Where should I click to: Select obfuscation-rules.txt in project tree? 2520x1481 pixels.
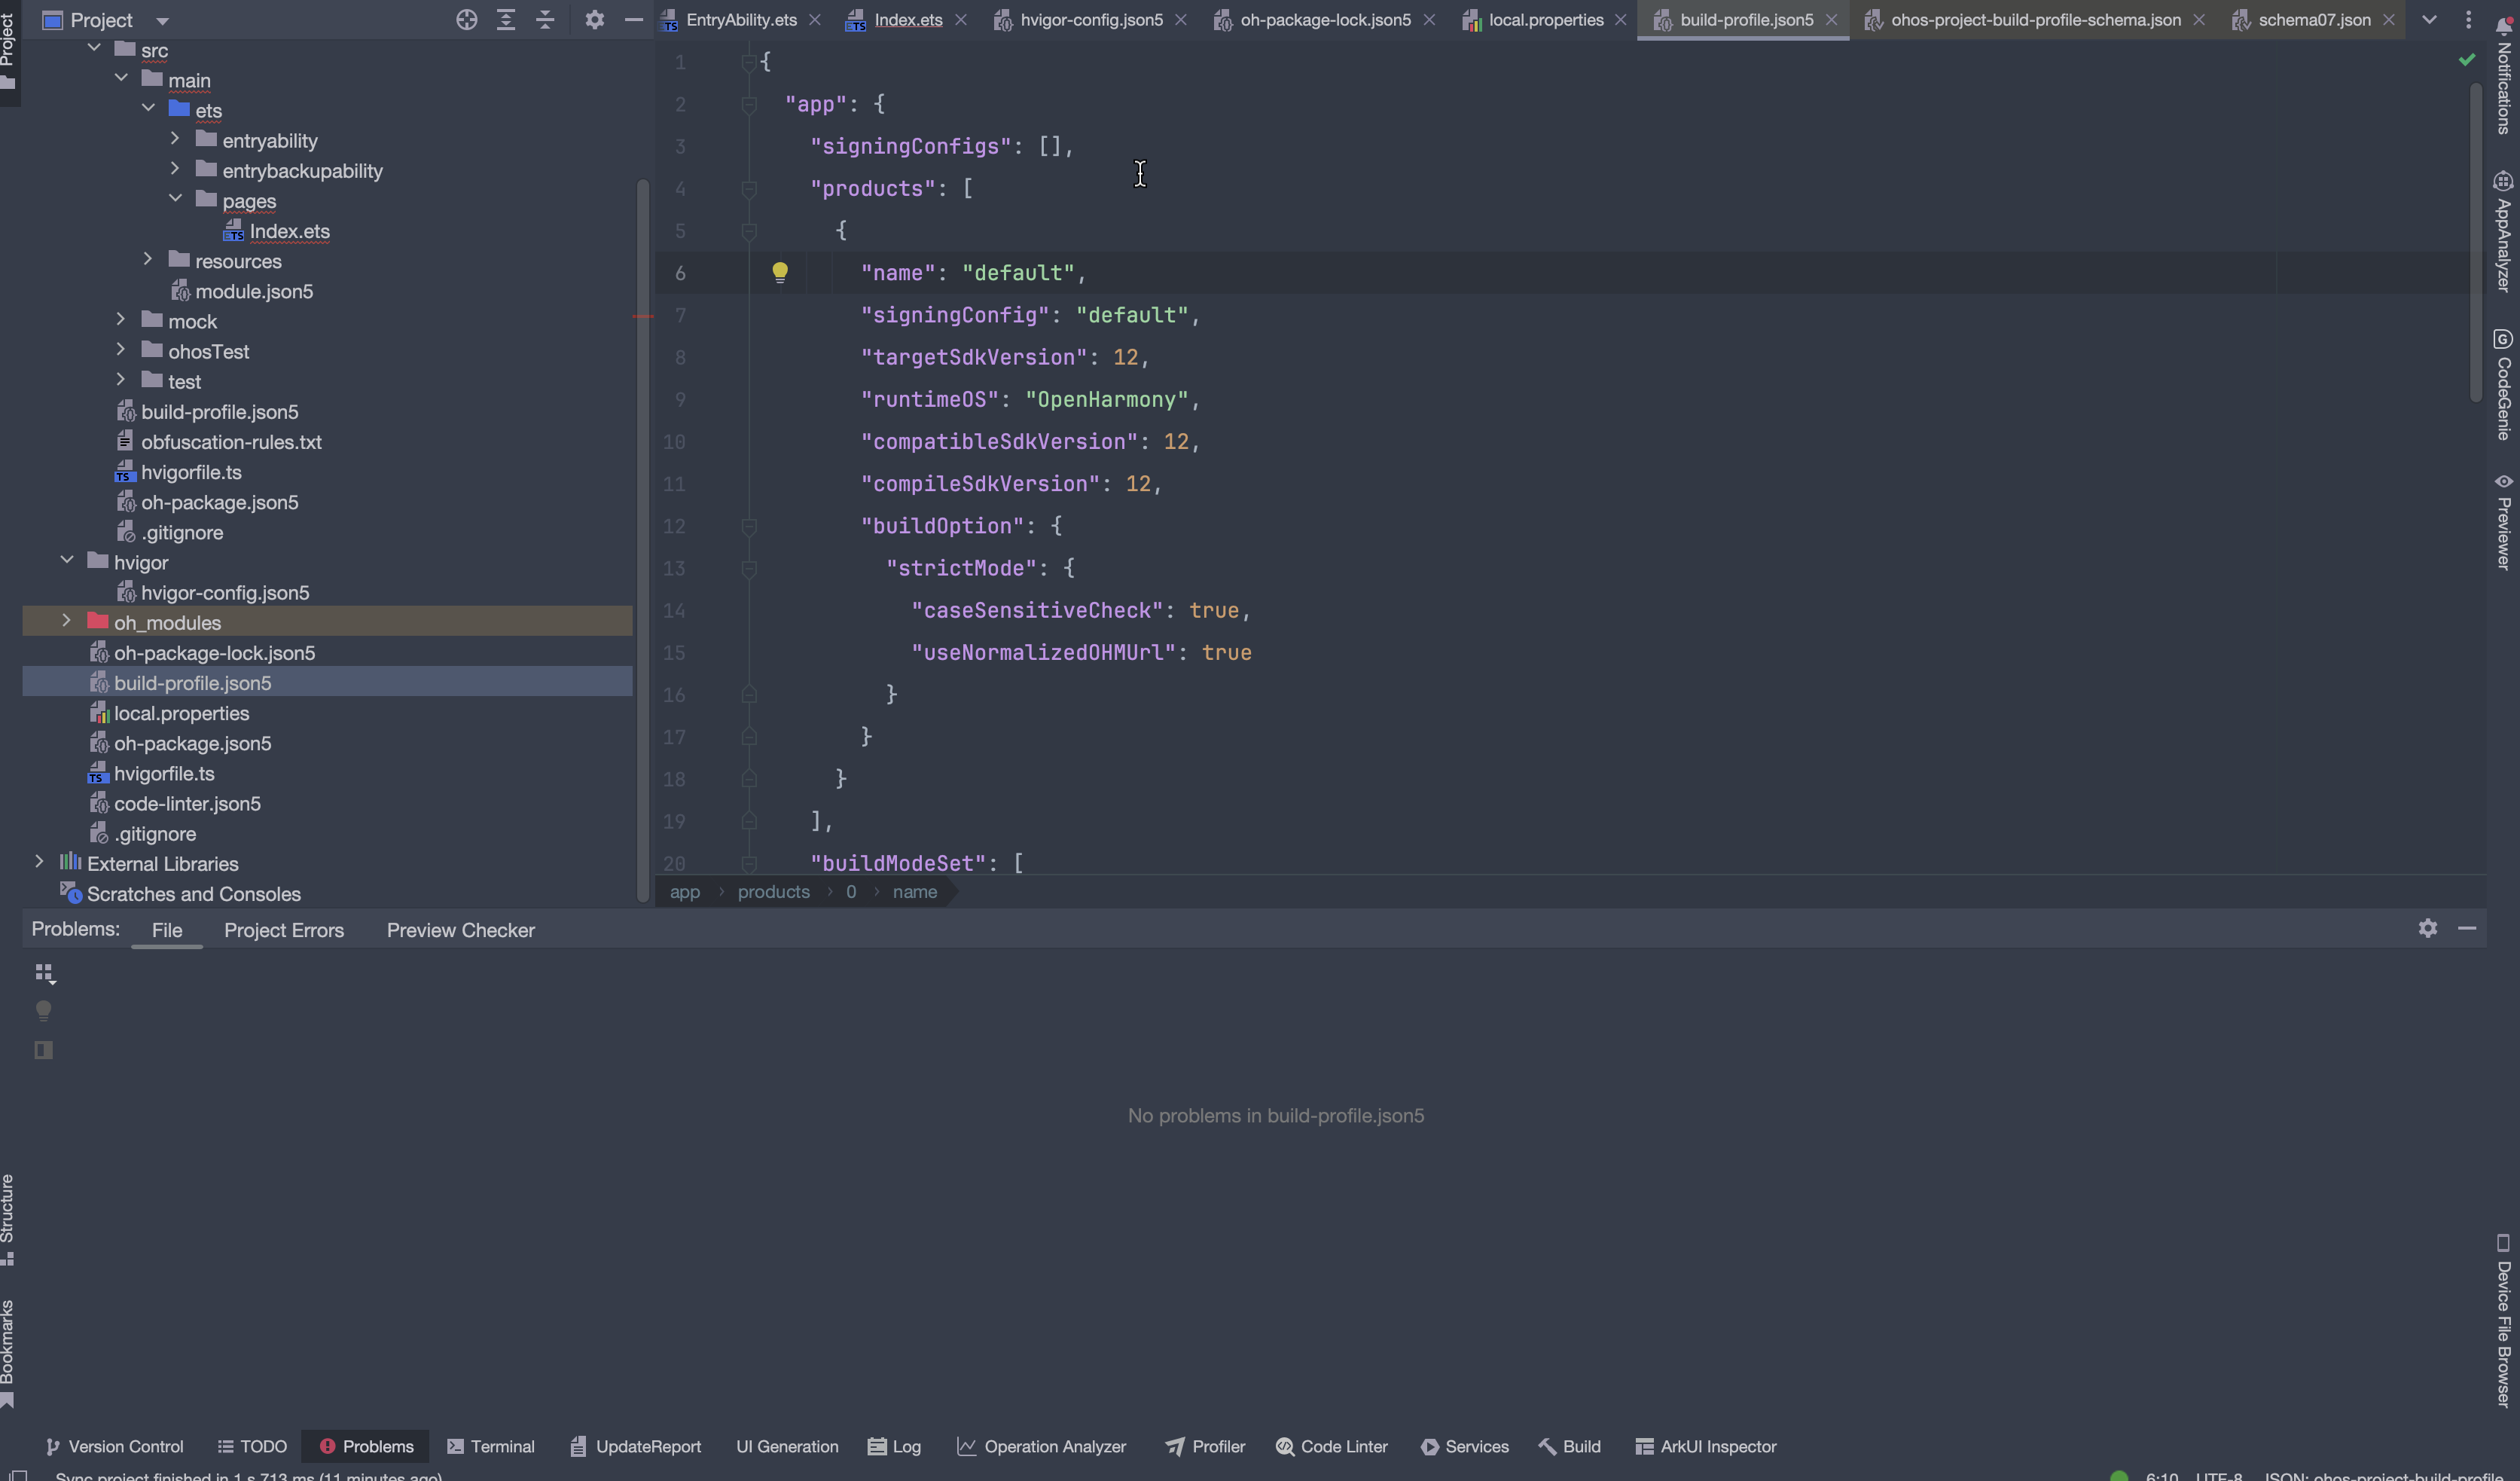point(231,442)
